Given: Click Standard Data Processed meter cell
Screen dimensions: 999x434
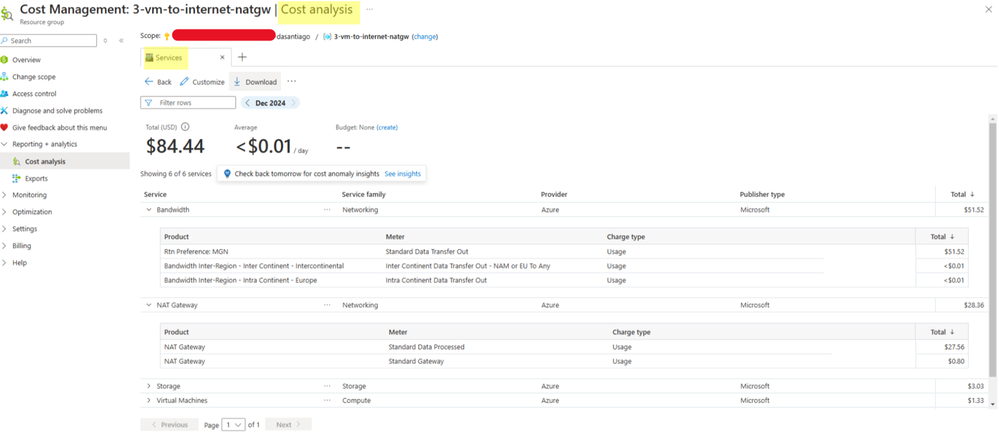Looking at the screenshot, I should [x=426, y=347].
